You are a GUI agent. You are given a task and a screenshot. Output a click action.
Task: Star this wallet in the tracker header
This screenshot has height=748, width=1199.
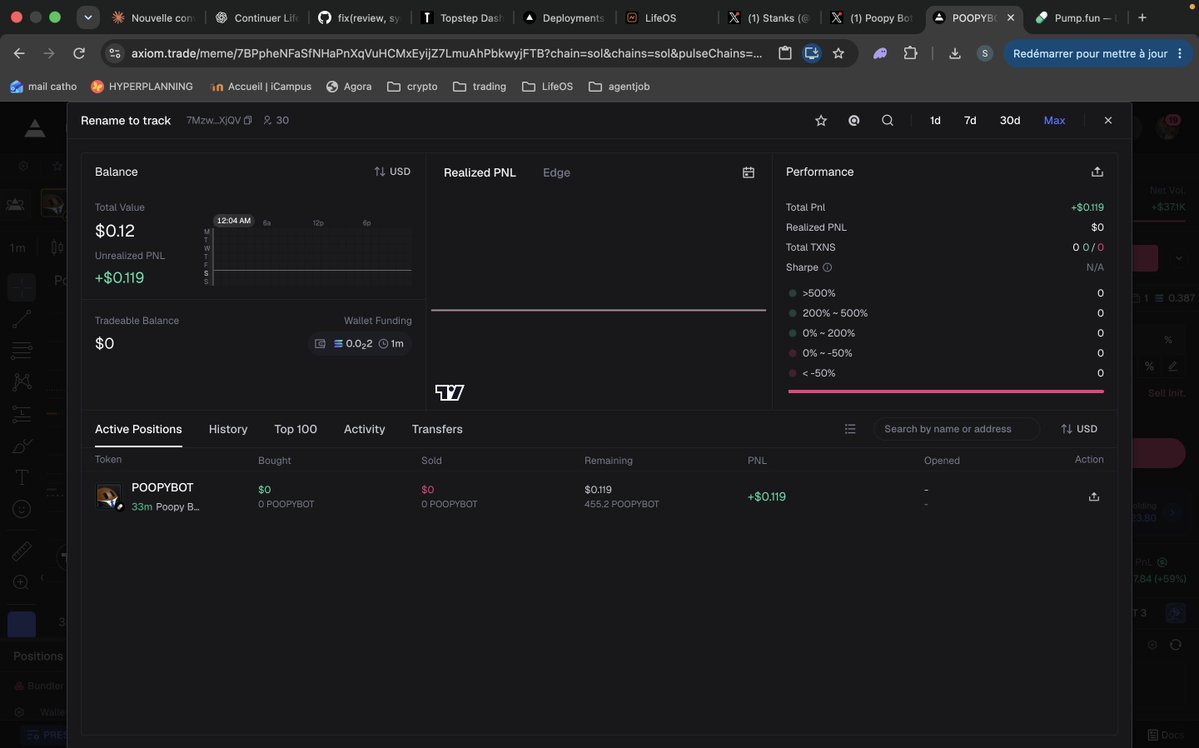click(820, 121)
